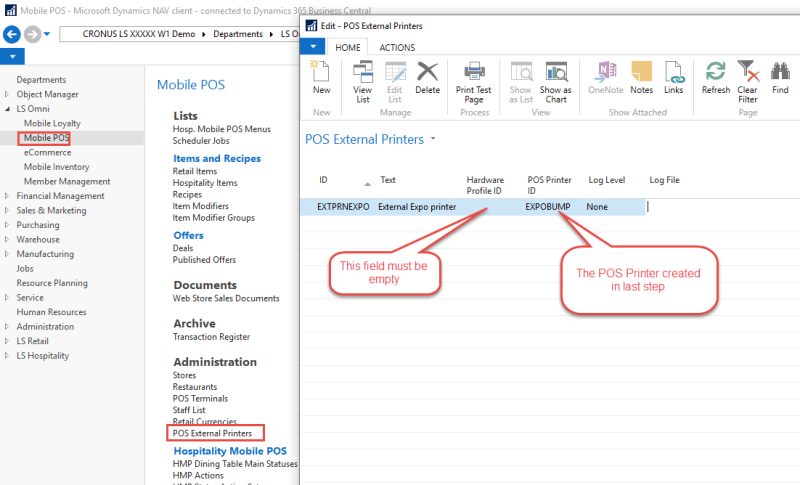Go forward with grey forward arrow
Image resolution: width=800 pixels, height=485 pixels.
coord(32,34)
